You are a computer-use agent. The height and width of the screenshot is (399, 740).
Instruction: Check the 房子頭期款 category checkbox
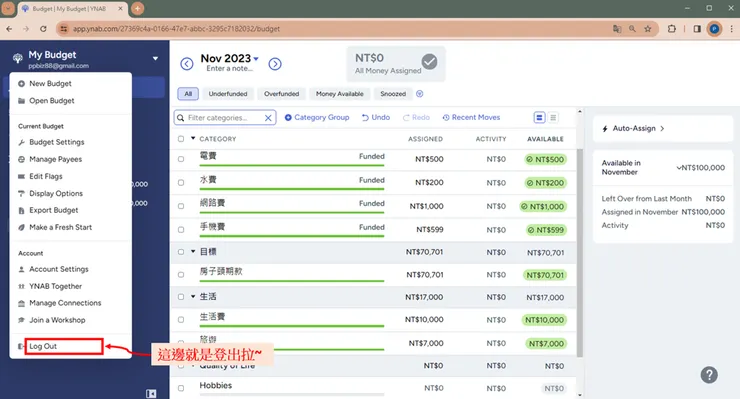(x=181, y=275)
